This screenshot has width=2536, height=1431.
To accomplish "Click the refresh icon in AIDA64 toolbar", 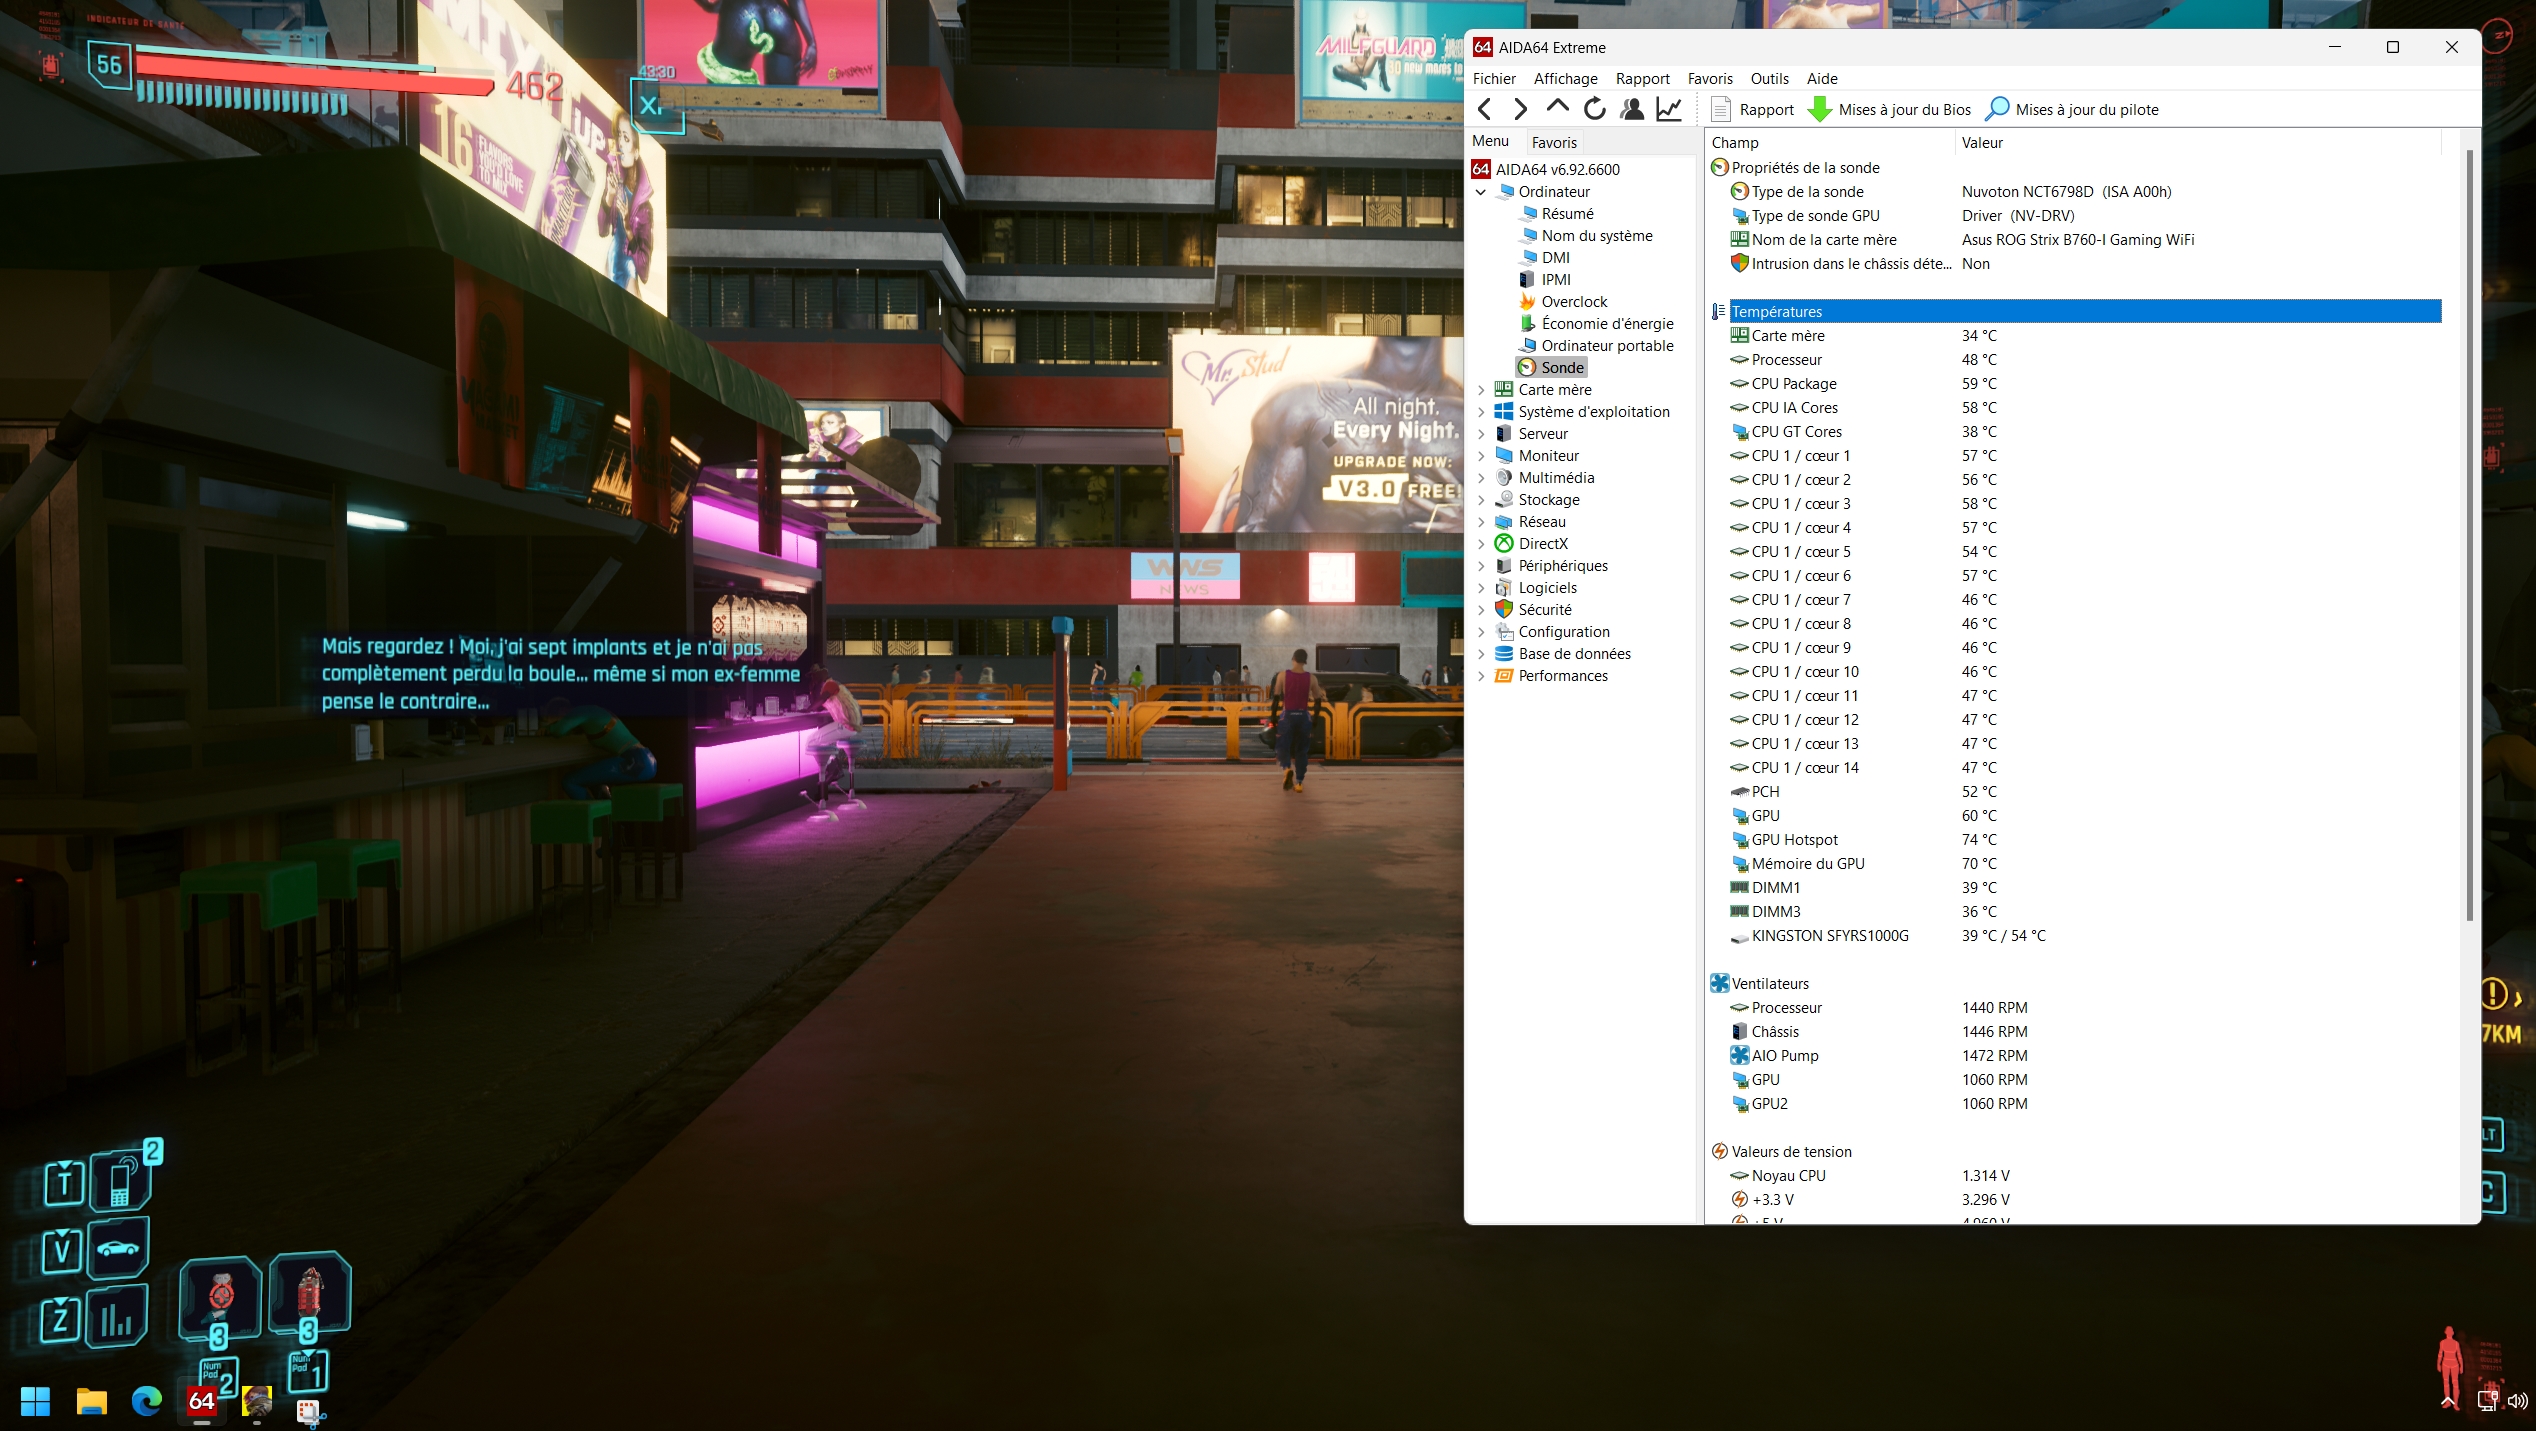I will click(x=1595, y=109).
